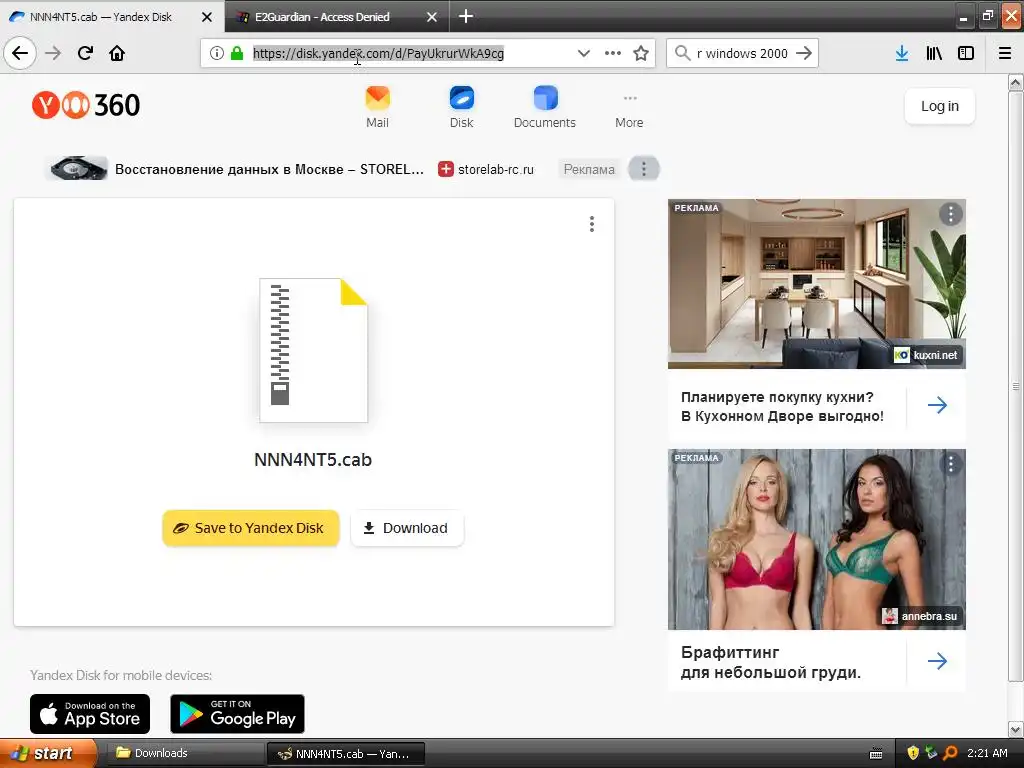Open page actions three-dot menu in address bar
Screen dimensions: 1024x768
click(613, 53)
